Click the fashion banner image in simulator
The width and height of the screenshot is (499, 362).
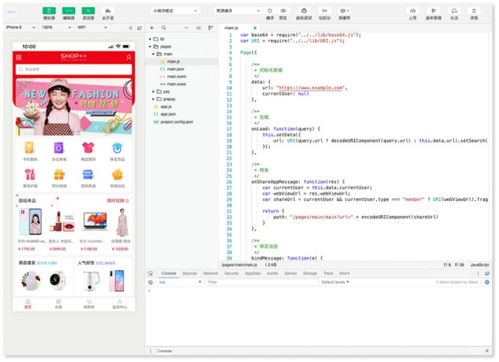tap(74, 107)
